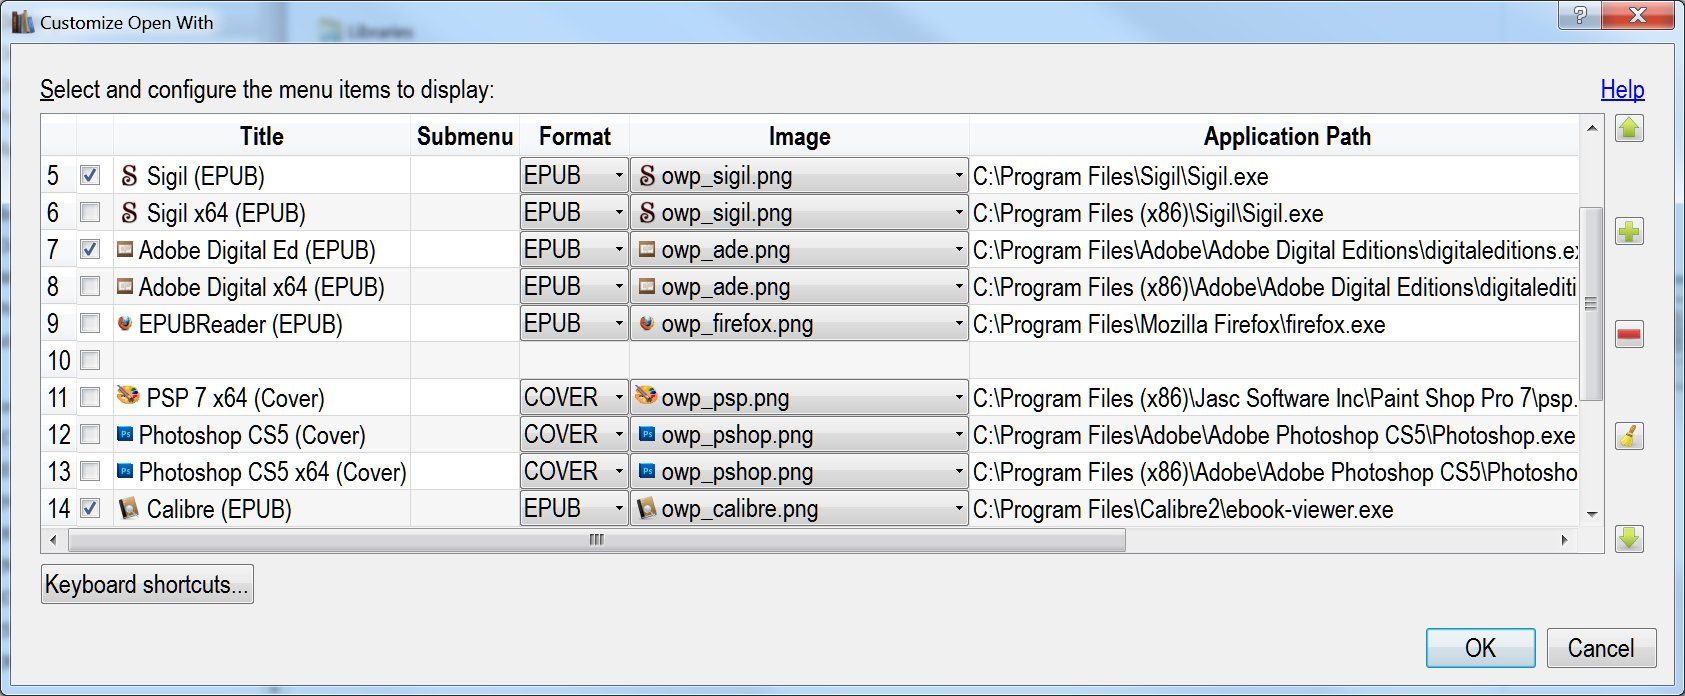The width and height of the screenshot is (1685, 696).
Task: Click the horizontal scrollbar thumb
Action: (x=596, y=540)
